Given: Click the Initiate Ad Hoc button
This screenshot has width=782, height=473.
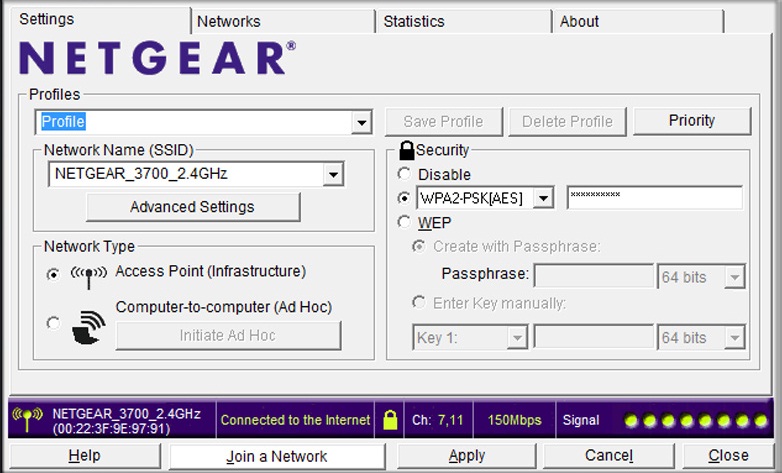Looking at the screenshot, I should click(228, 335).
